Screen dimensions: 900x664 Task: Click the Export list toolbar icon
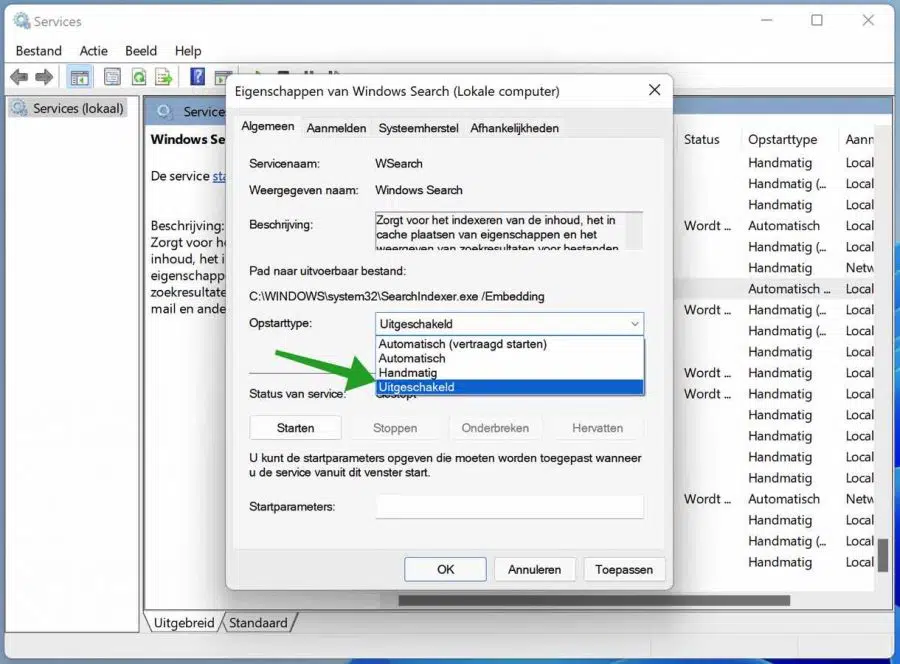click(x=164, y=76)
